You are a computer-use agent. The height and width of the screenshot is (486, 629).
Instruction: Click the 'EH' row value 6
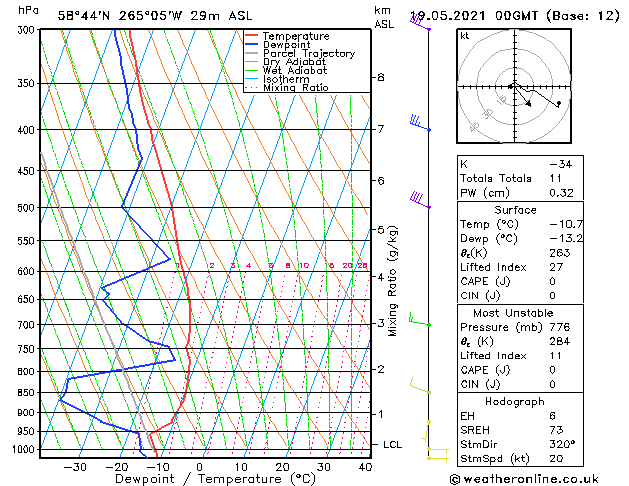click(x=553, y=416)
